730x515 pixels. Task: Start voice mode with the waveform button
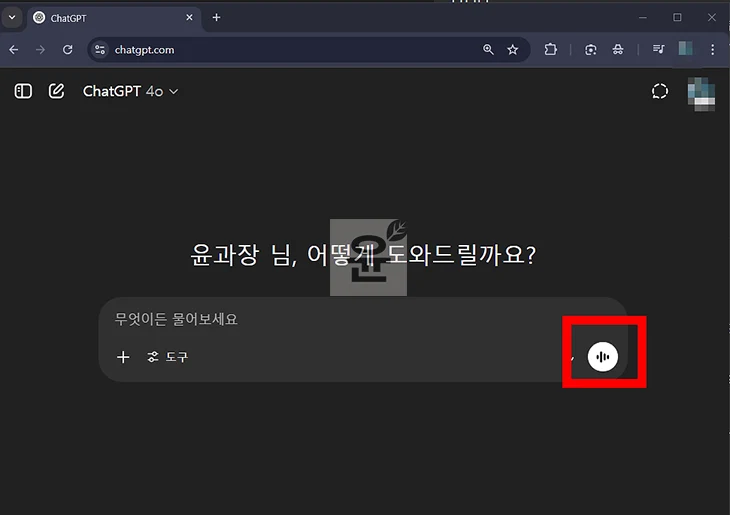coord(602,357)
